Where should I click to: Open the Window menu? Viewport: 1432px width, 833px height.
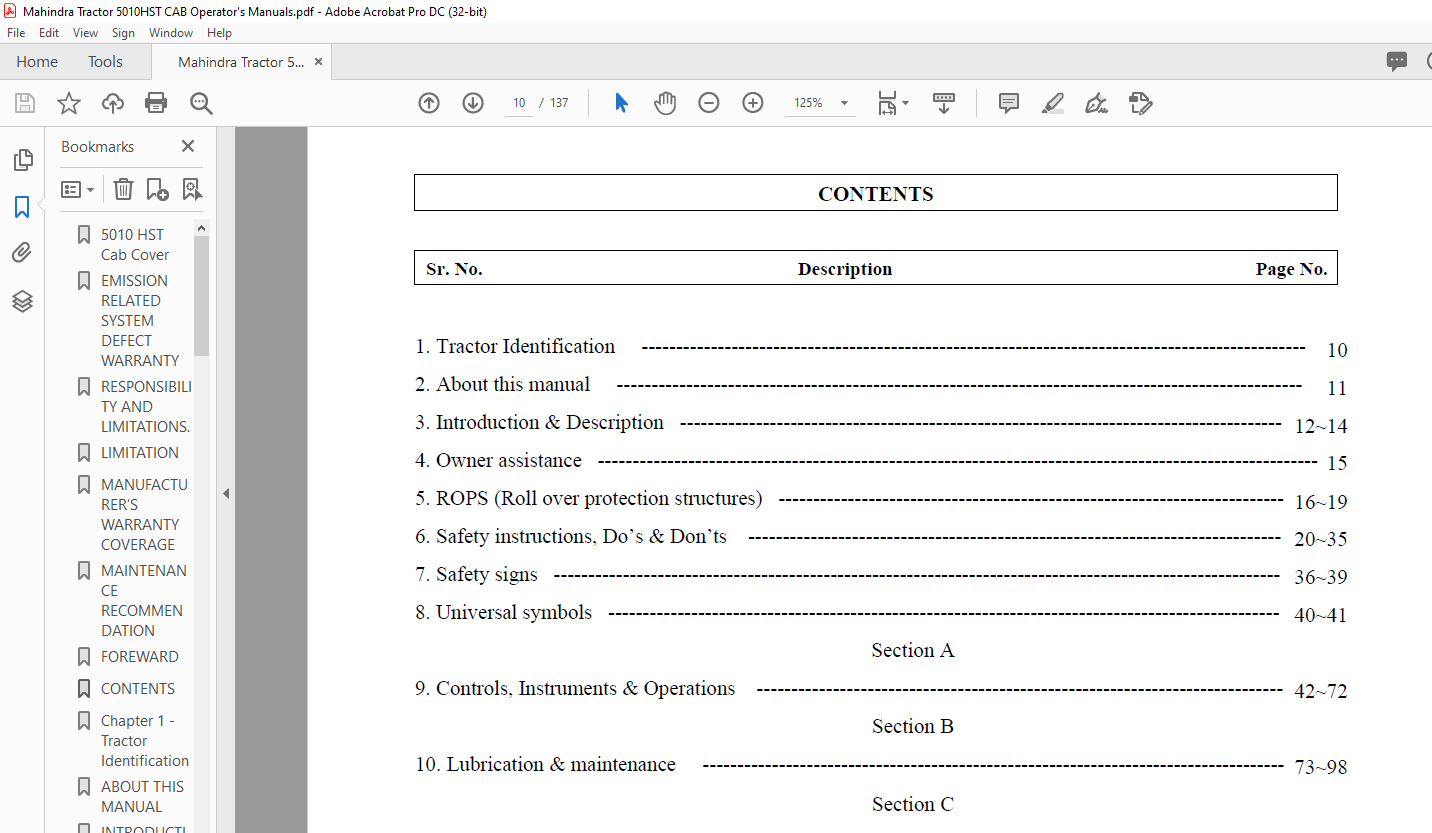click(171, 33)
